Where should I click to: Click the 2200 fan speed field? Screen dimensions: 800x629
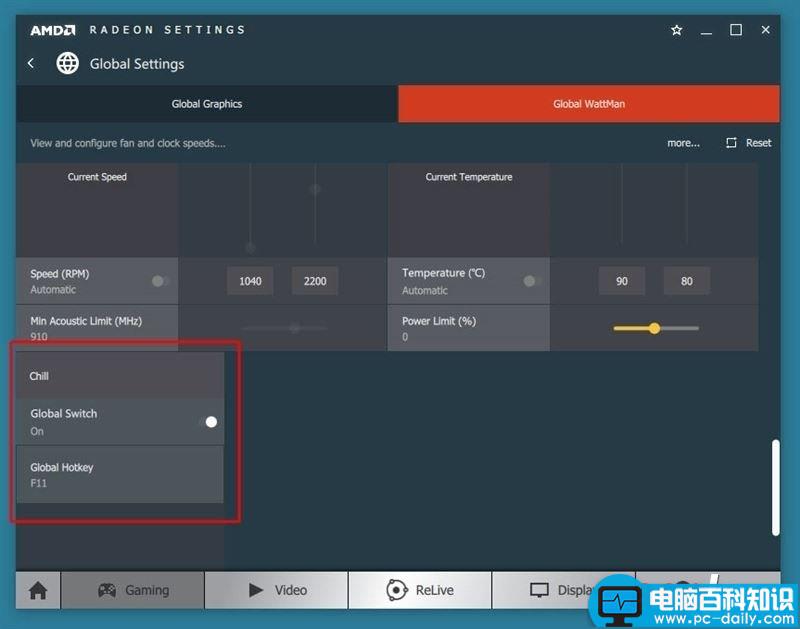coord(315,281)
